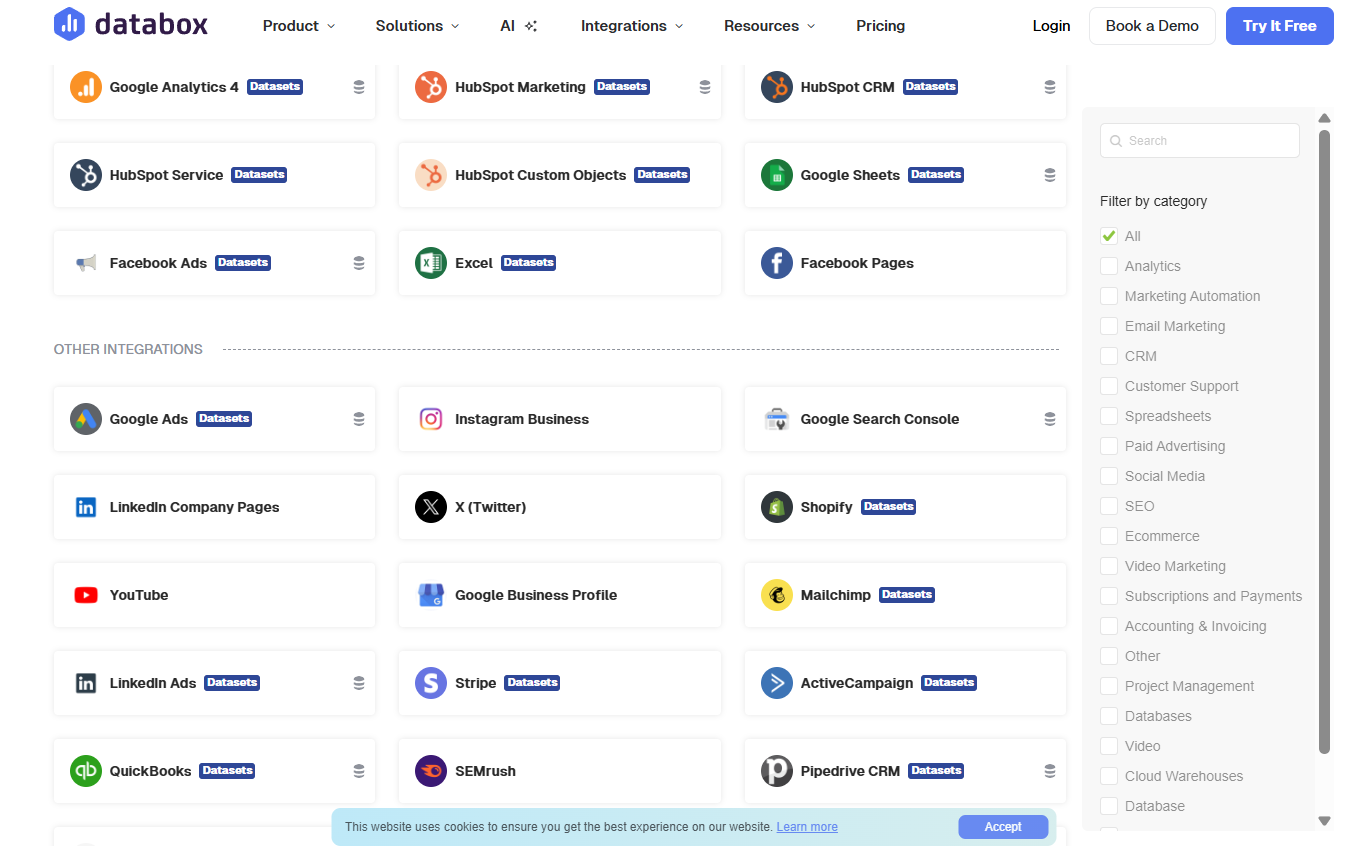This screenshot has width=1371, height=846.
Task: Expand the Integrations dropdown menu
Action: click(631, 25)
